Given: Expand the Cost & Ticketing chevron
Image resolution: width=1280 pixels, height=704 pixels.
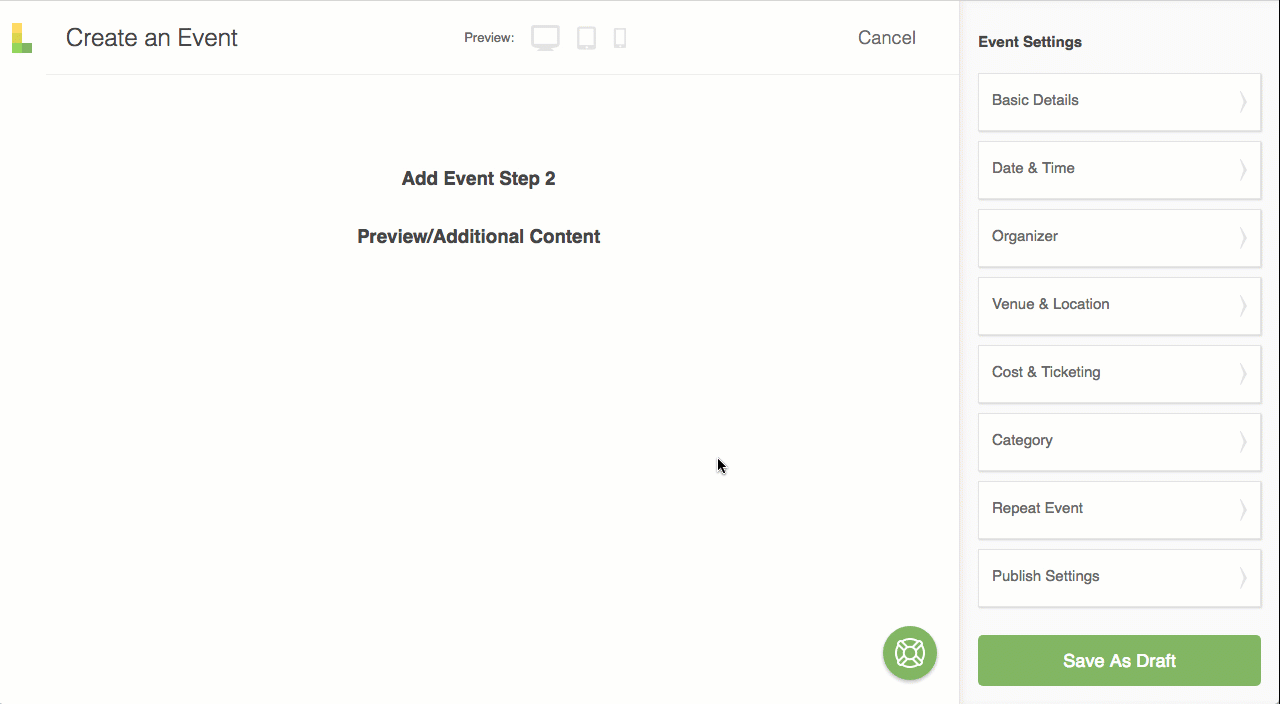Looking at the screenshot, I should click(1243, 373).
